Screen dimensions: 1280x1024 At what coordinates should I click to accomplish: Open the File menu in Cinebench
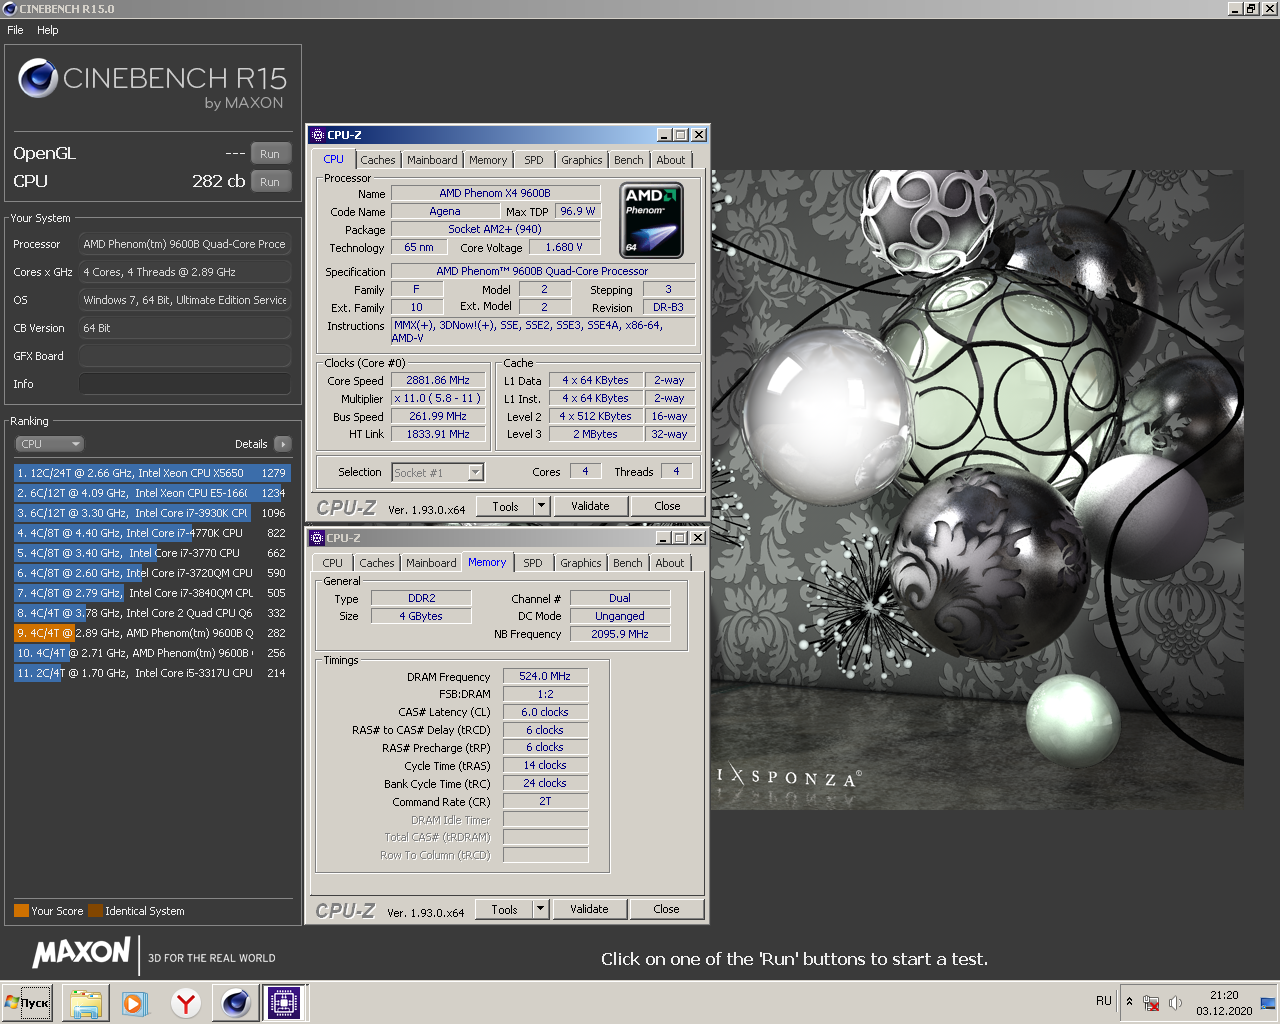pyautogui.click(x=15, y=30)
